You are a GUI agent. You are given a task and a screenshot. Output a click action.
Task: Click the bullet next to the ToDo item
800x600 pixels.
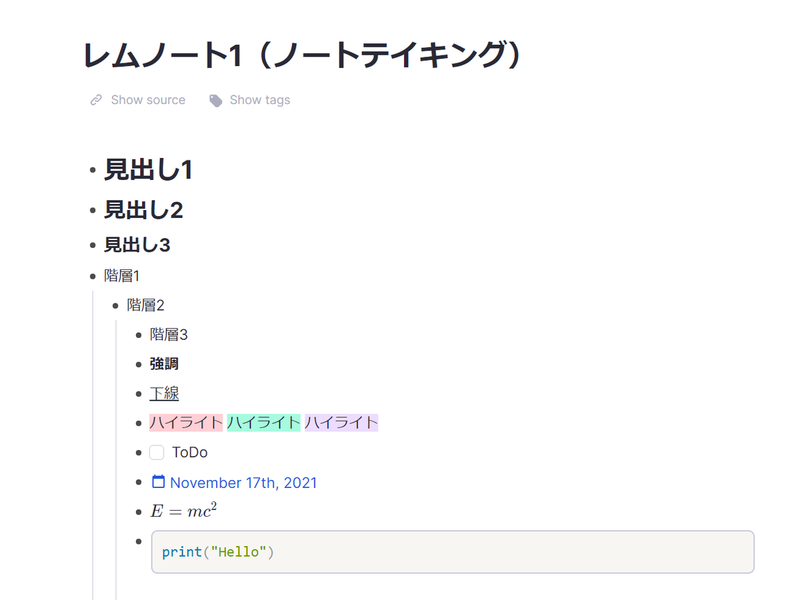140,452
